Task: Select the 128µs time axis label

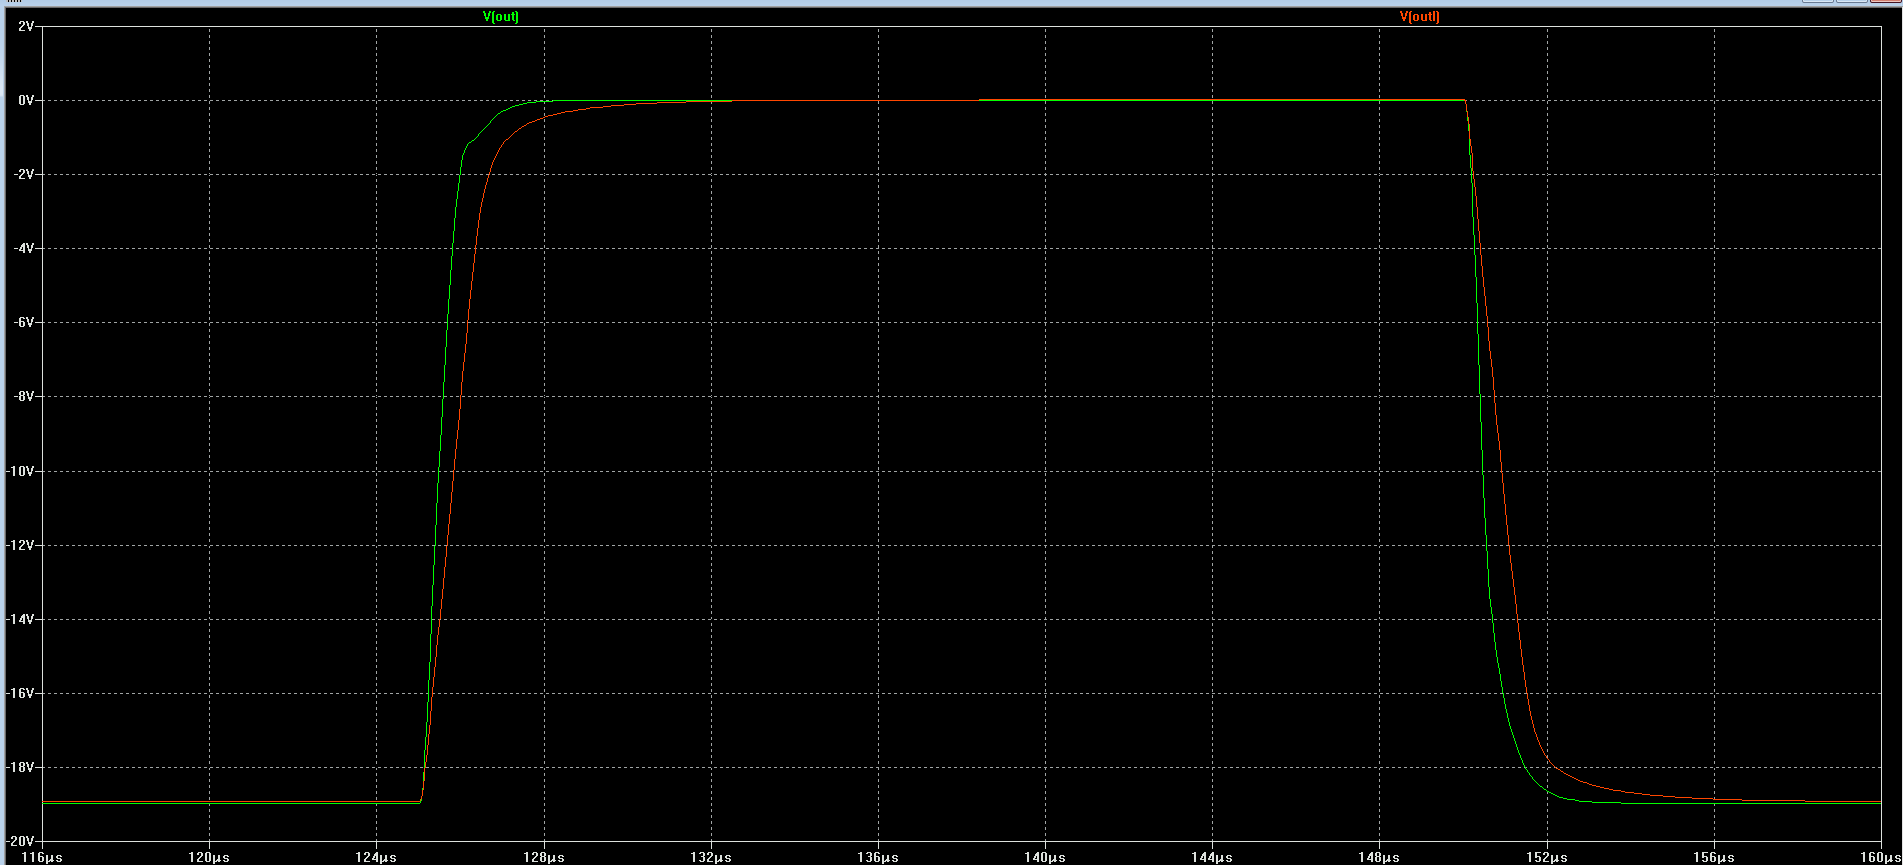Action: [544, 857]
